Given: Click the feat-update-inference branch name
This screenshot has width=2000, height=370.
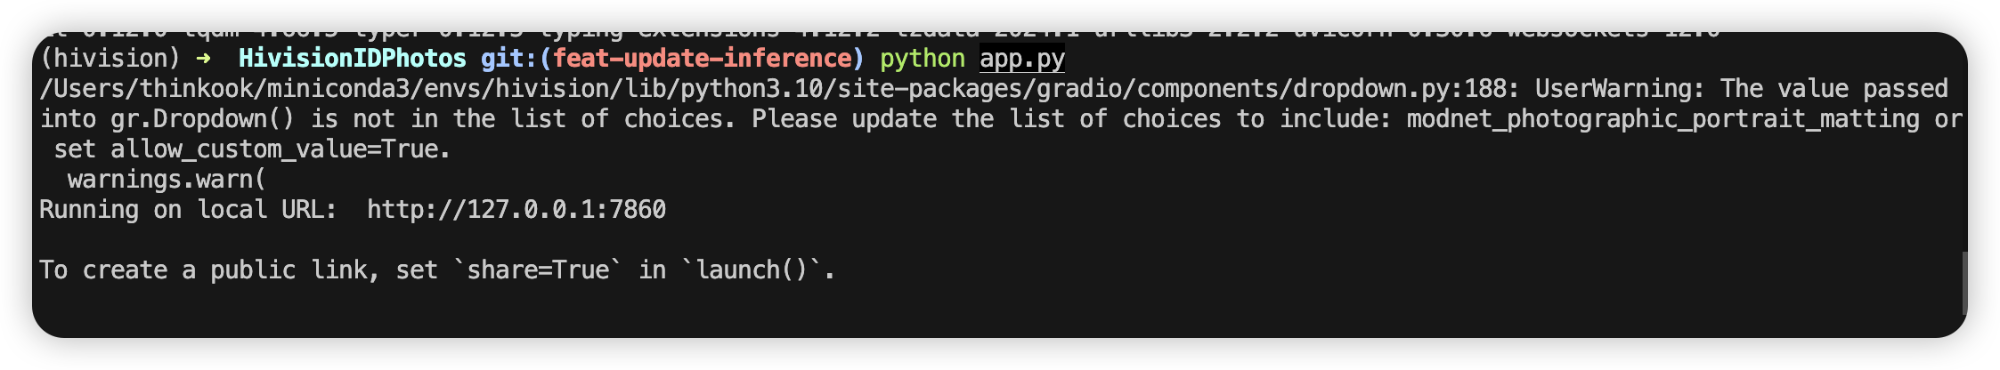Looking at the screenshot, I should pos(701,59).
